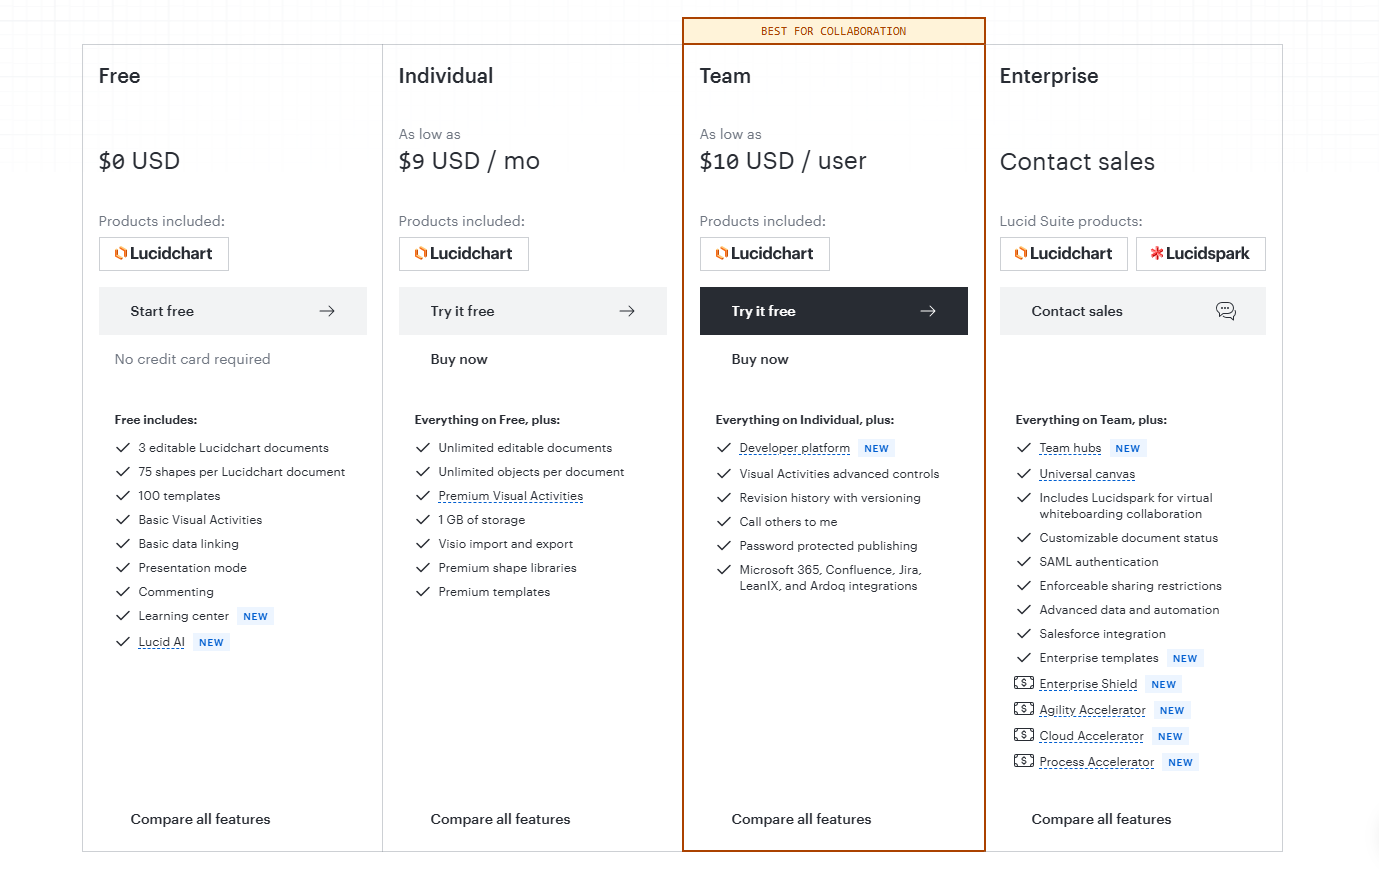Click the Enterprise plan heading
Image resolution: width=1379 pixels, height=875 pixels.
pos(1049,76)
